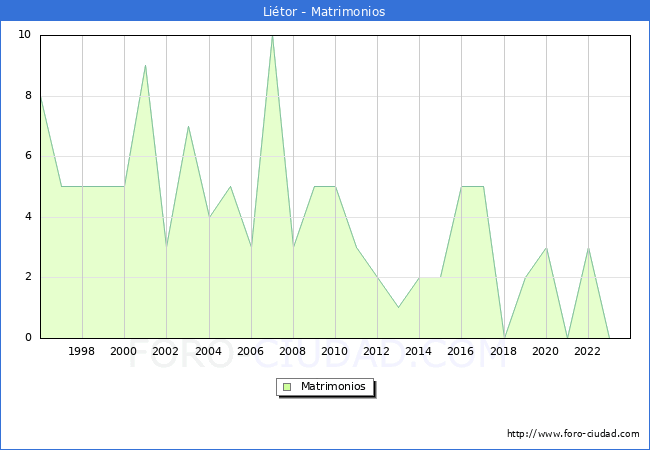
Task: Click the chart title Liétor - Matrimonios
Action: pyautogui.click(x=324, y=11)
